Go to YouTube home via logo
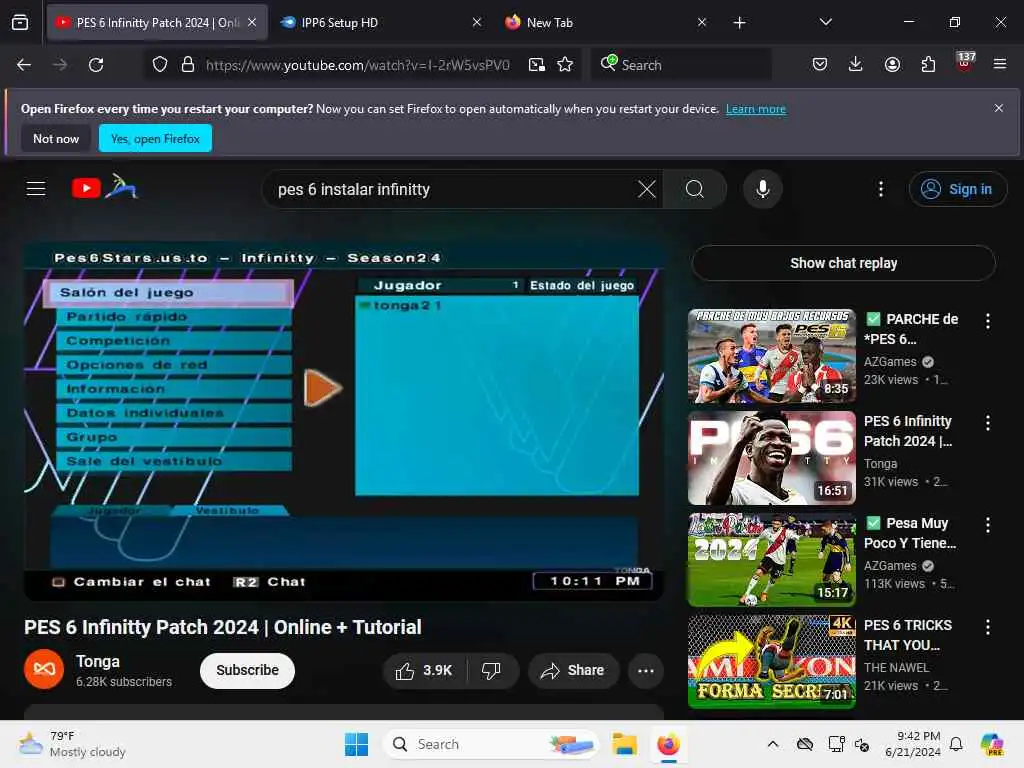1024x768 pixels. [104, 187]
